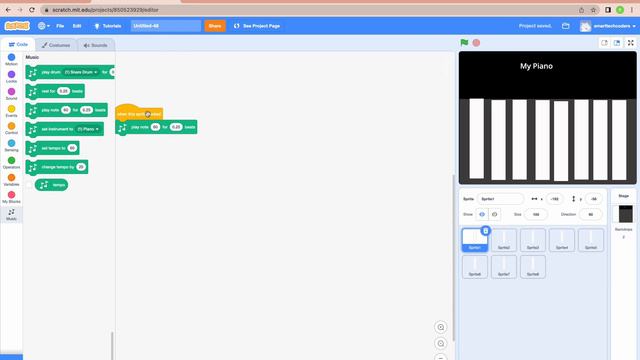Screen dimensions: 640x360
Task: Select Sprite4 thumbnail
Action: click(562, 240)
